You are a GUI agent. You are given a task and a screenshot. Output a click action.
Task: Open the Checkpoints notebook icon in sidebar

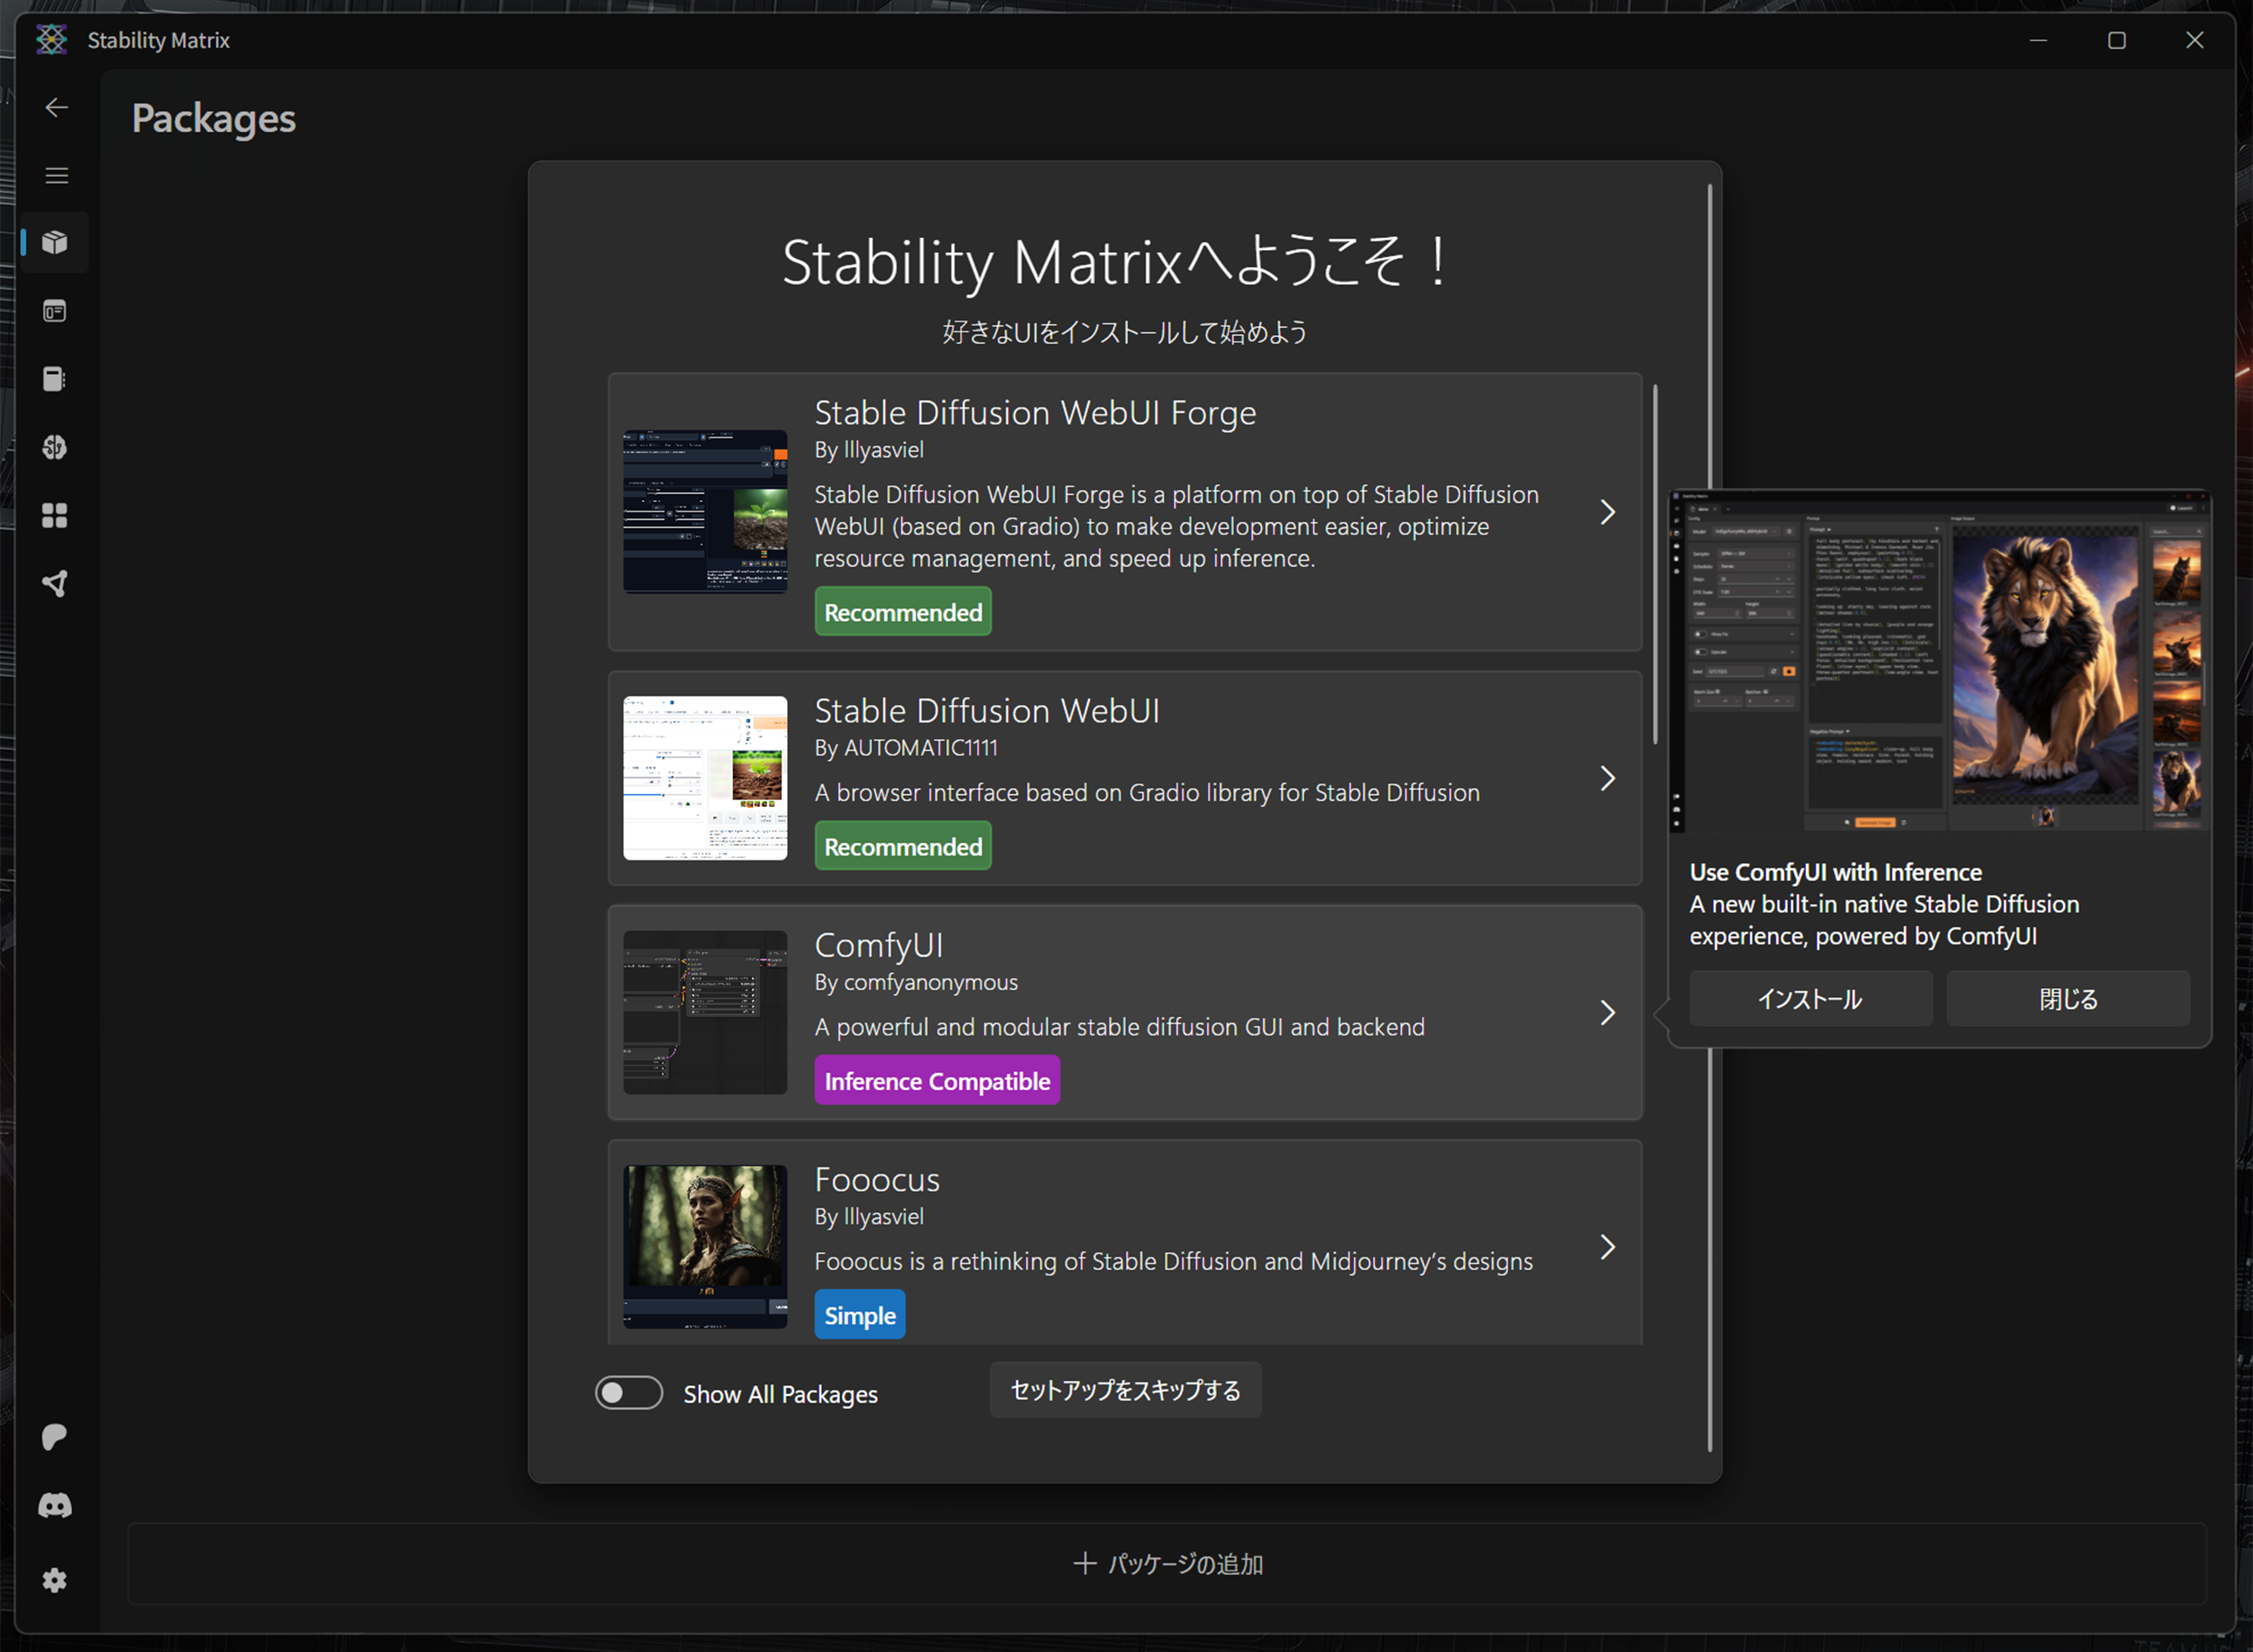(55, 379)
